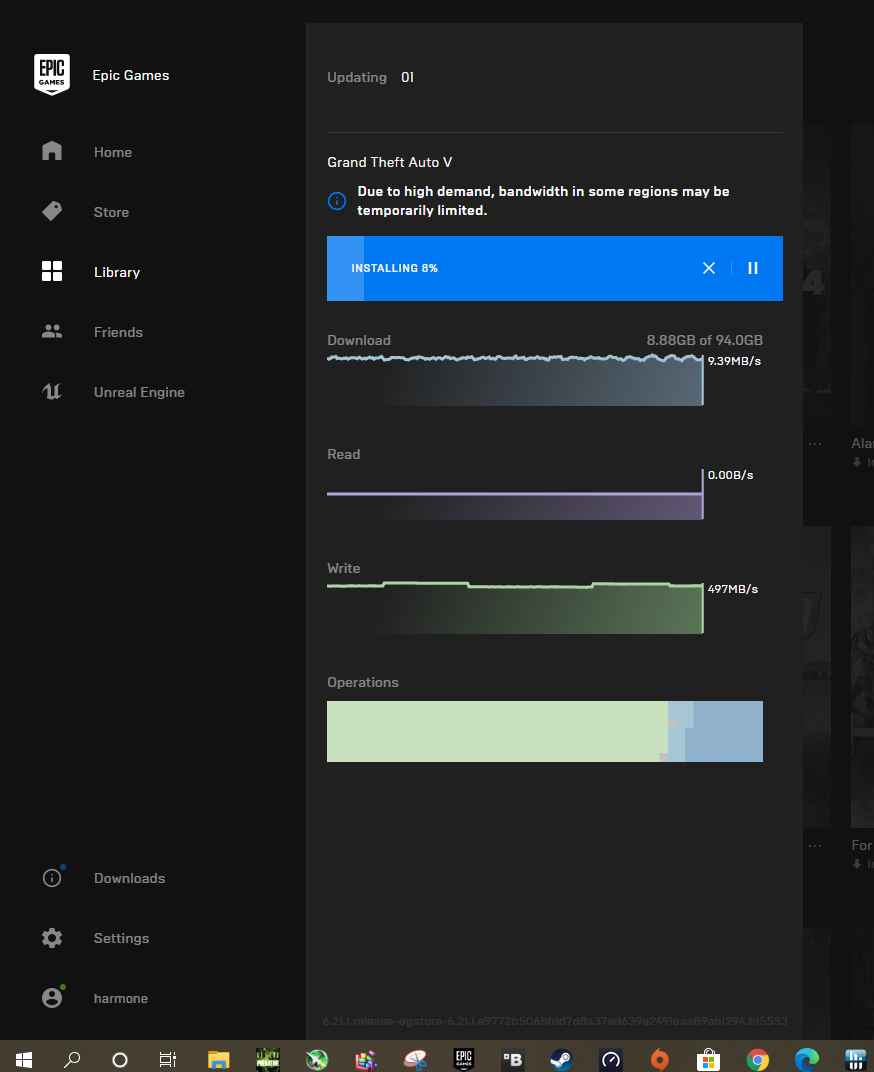Click the Updating 01 header
Screen dimensions: 874x1072
click(x=370, y=77)
